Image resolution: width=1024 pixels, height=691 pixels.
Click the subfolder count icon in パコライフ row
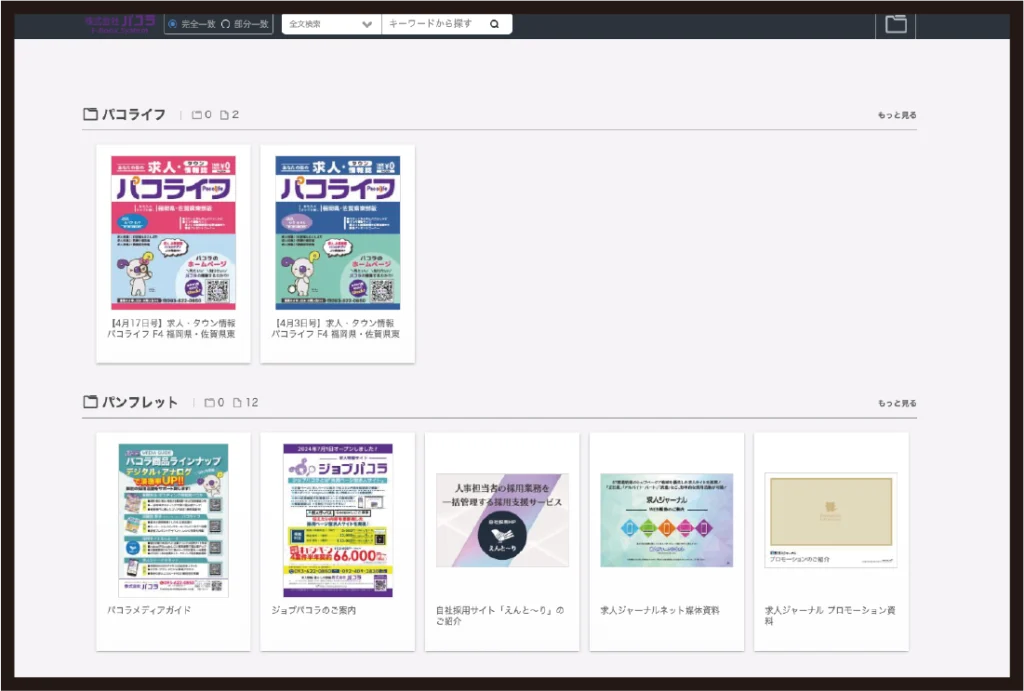pos(197,115)
